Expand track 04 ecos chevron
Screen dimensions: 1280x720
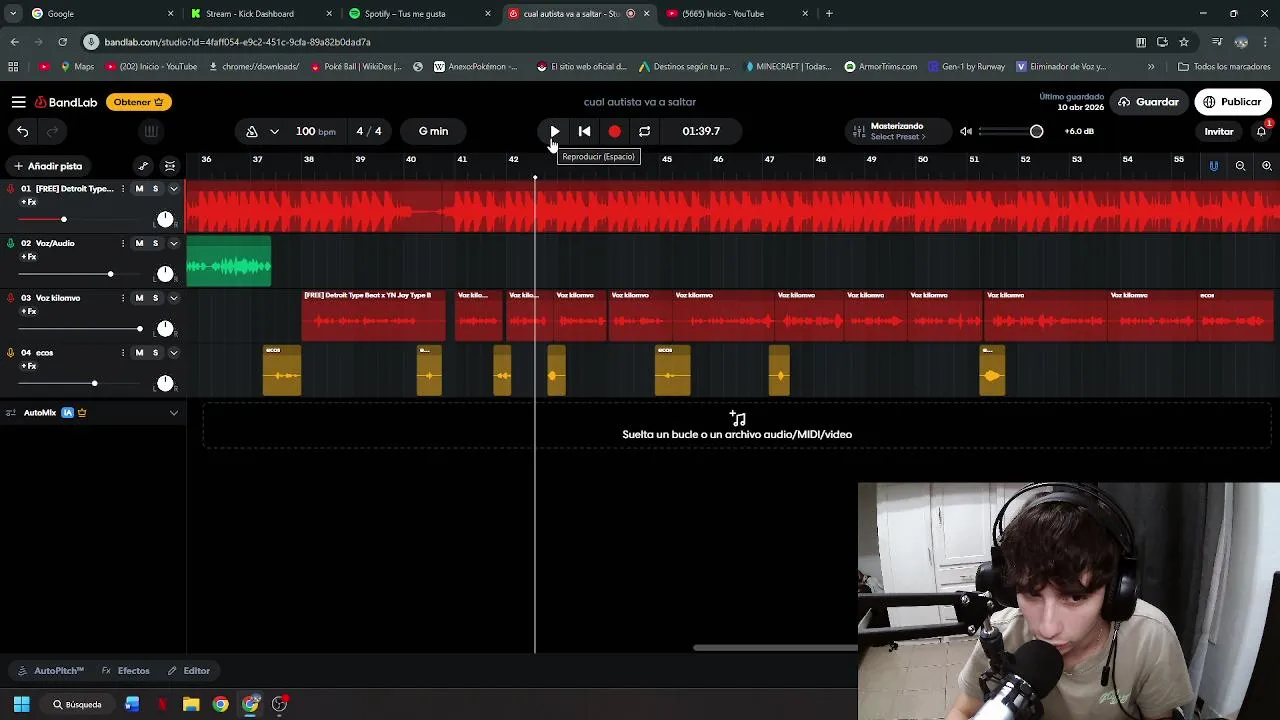(x=173, y=352)
